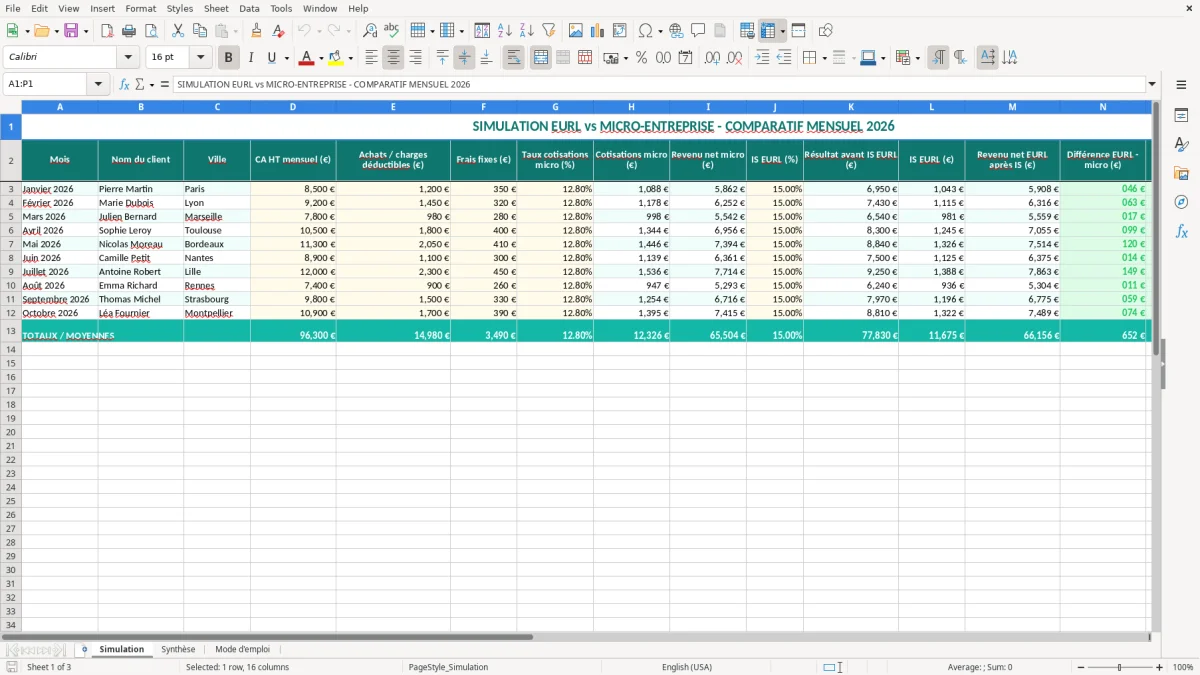This screenshot has height=675, width=1200.
Task: Open sidebar Navigator compass icon
Action: [x=1181, y=202]
